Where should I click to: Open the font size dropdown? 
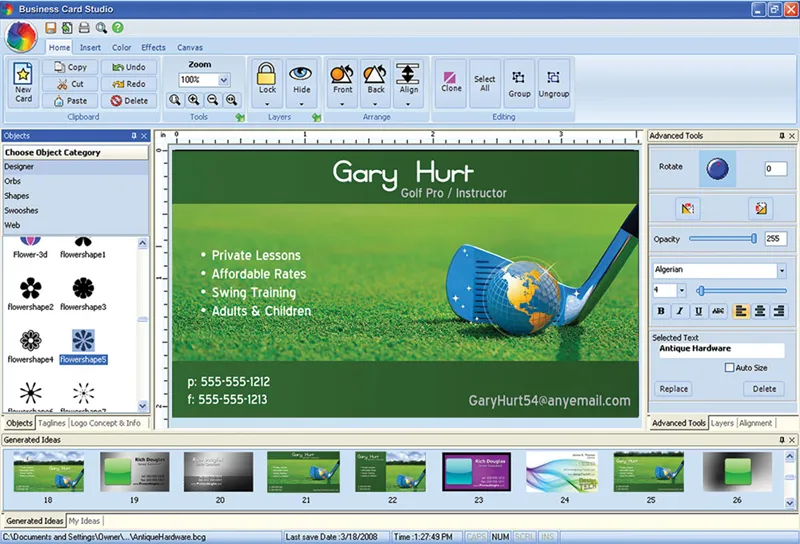pos(682,290)
